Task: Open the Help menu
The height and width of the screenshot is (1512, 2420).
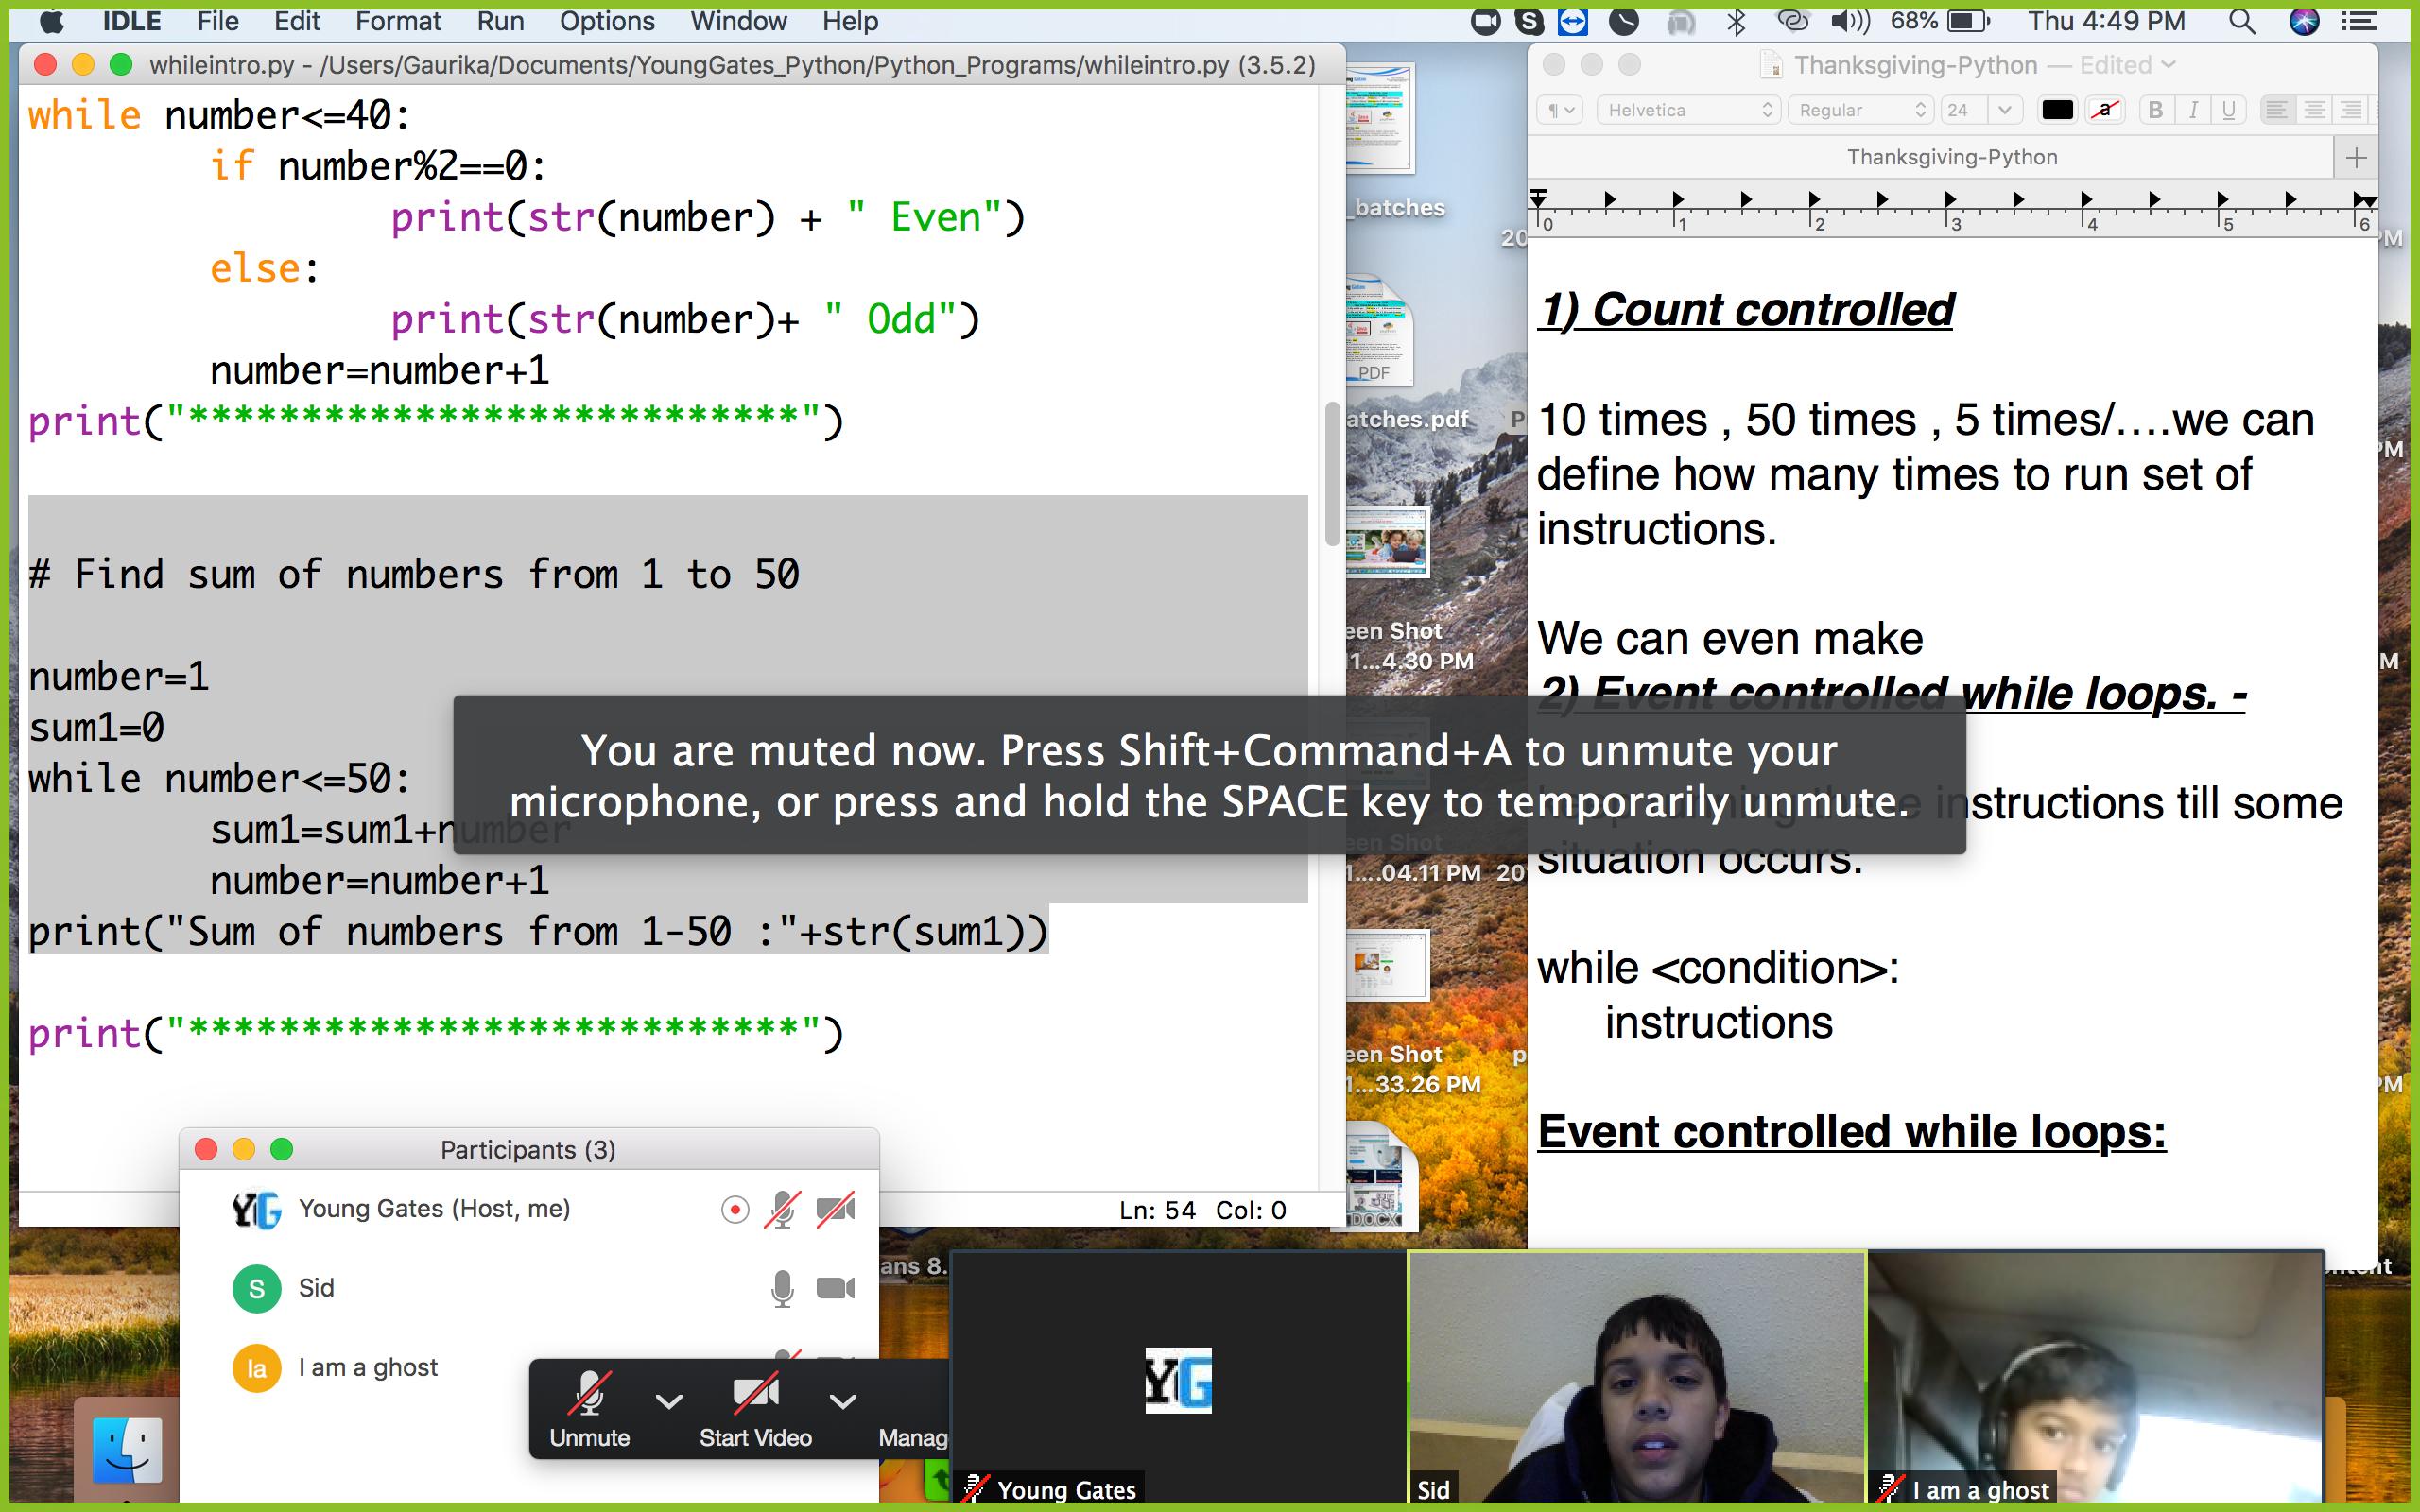Action: point(850,21)
